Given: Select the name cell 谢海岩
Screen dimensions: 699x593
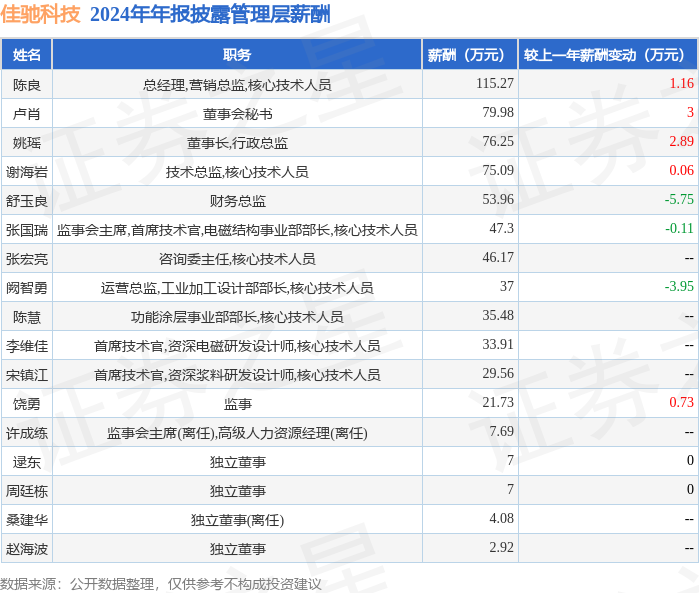Looking at the screenshot, I should (27, 172).
